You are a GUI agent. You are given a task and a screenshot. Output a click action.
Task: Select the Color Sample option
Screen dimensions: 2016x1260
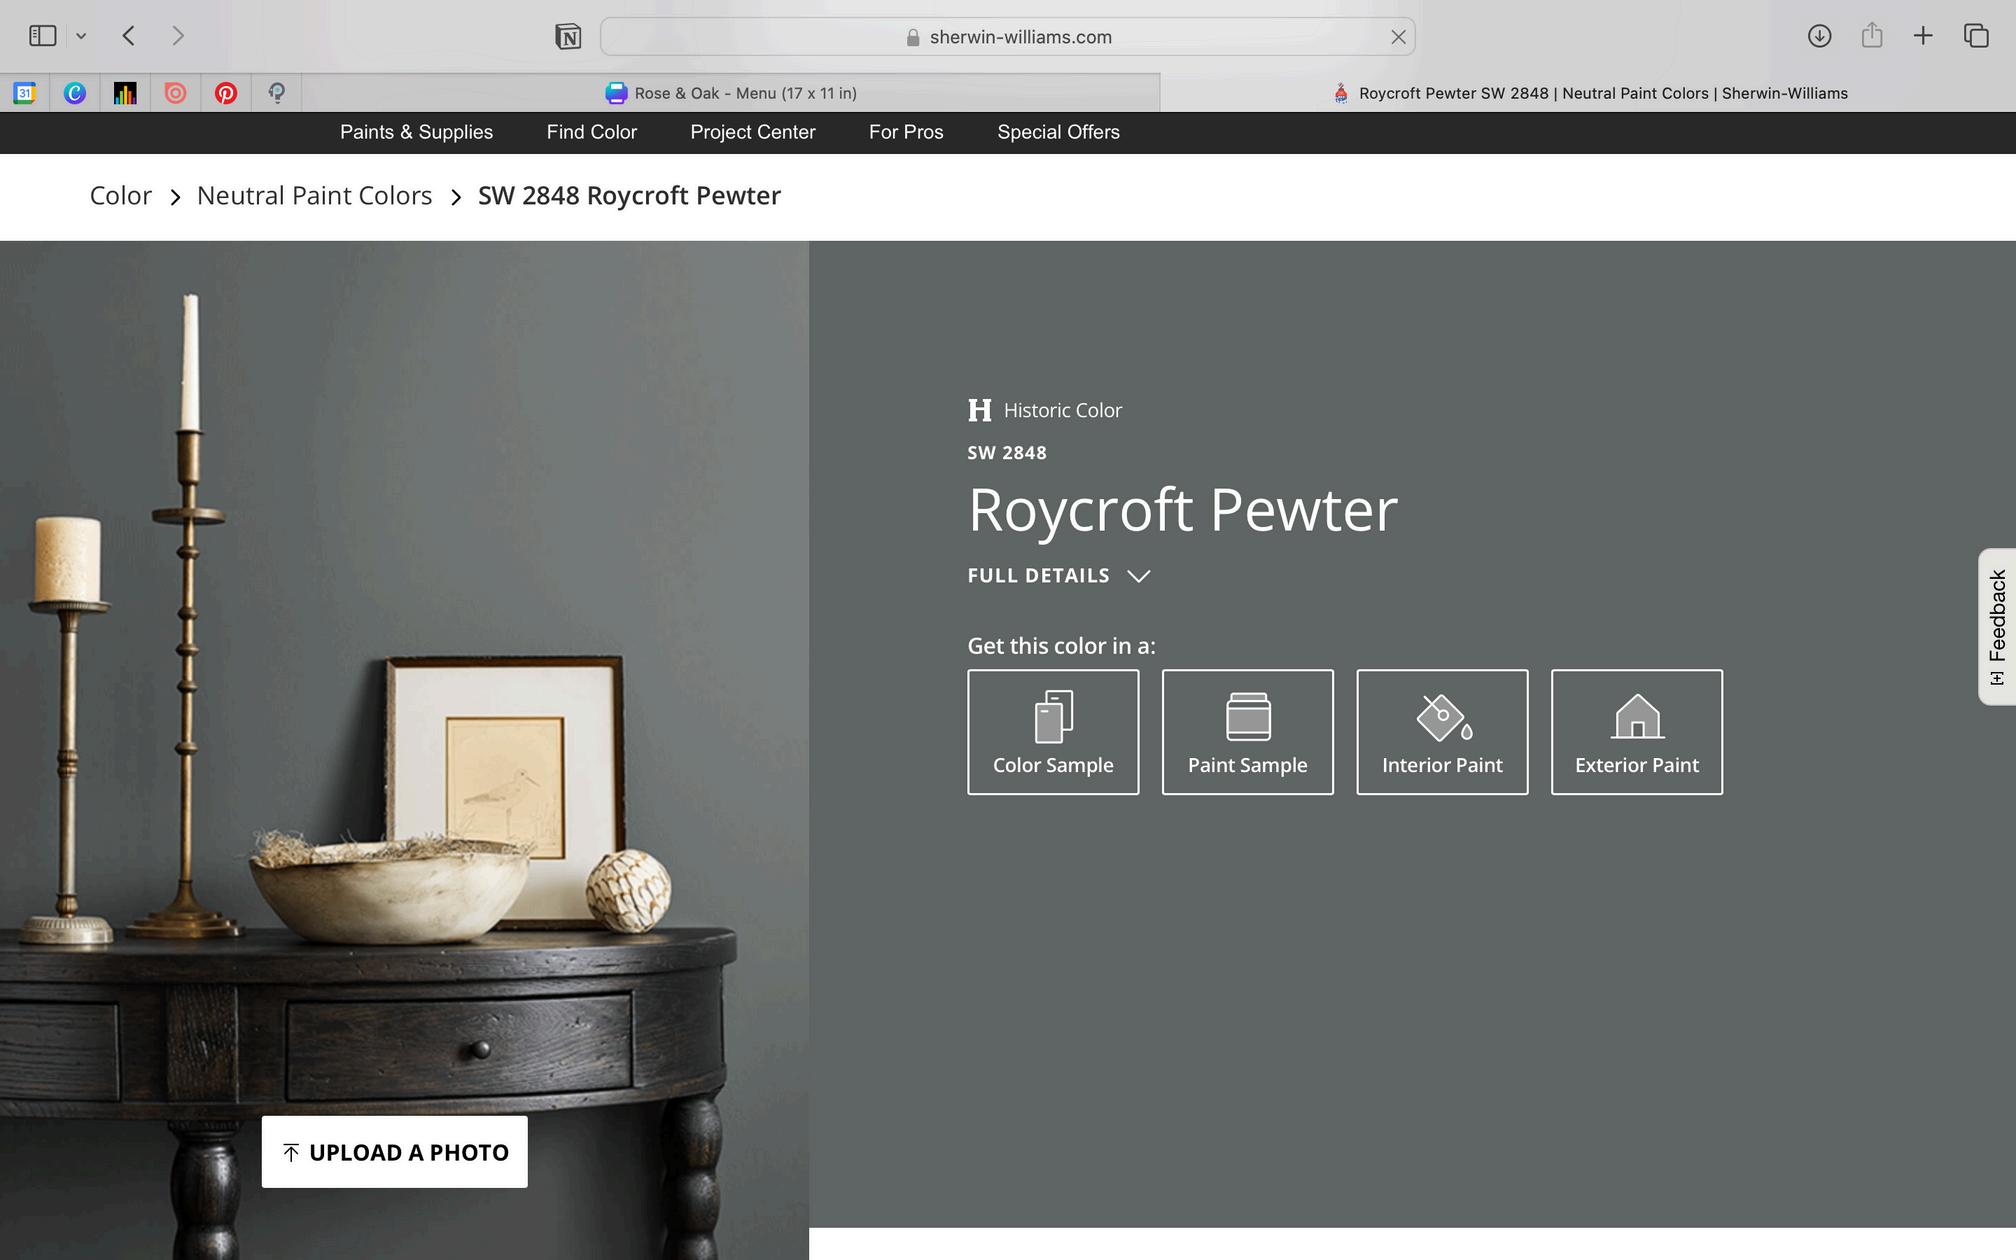tap(1052, 732)
